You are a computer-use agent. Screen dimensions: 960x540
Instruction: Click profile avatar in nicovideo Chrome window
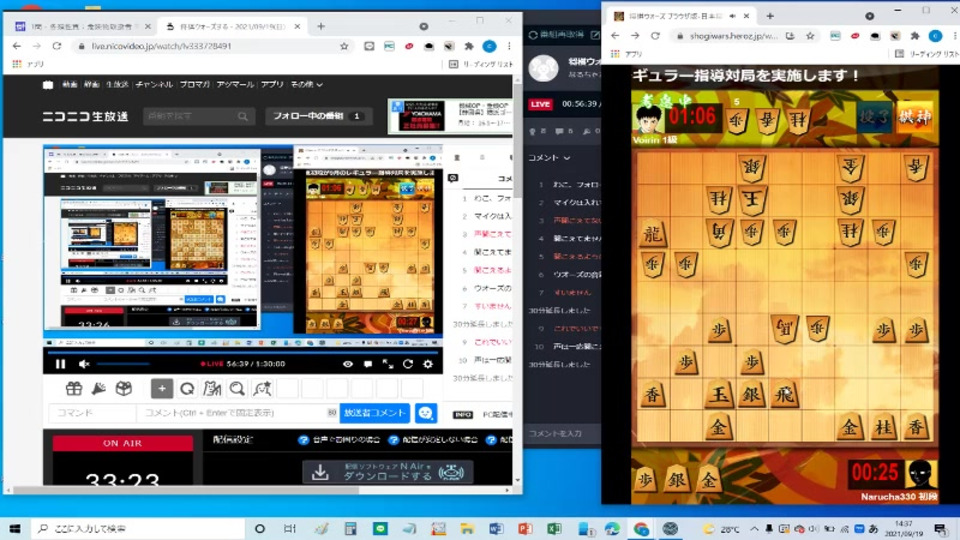[489, 46]
